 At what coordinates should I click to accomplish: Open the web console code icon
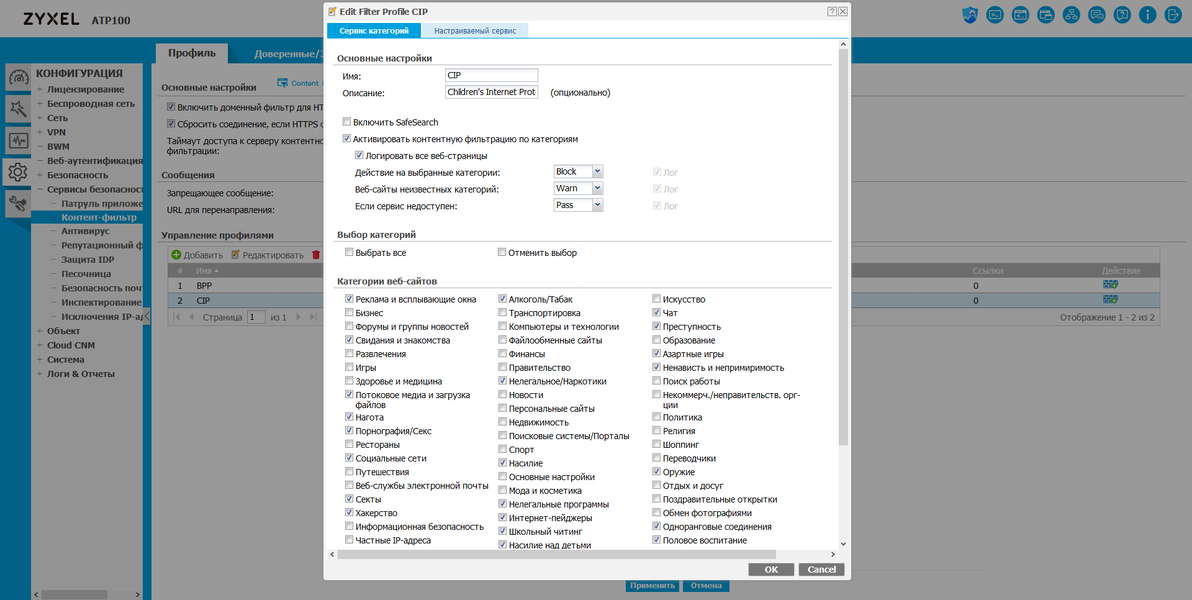tap(1020, 14)
